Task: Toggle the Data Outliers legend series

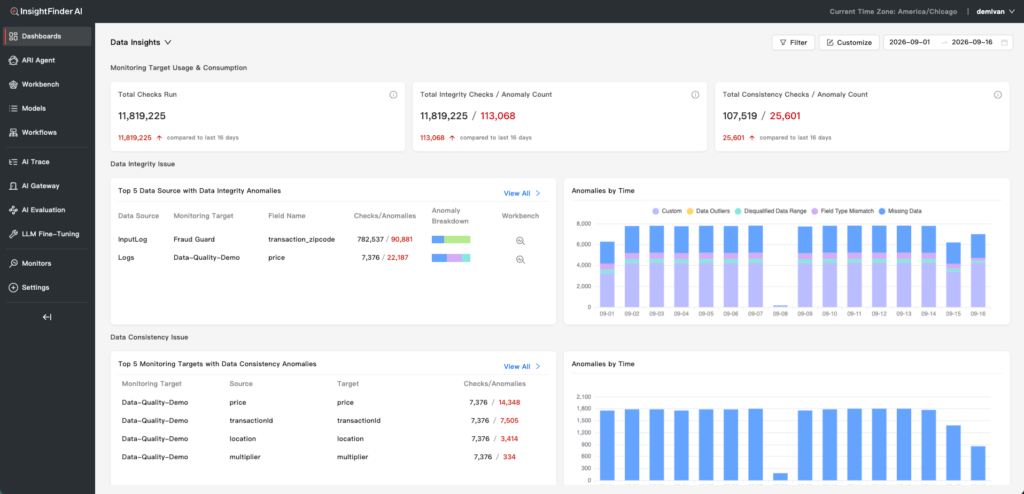Action: 709,211
